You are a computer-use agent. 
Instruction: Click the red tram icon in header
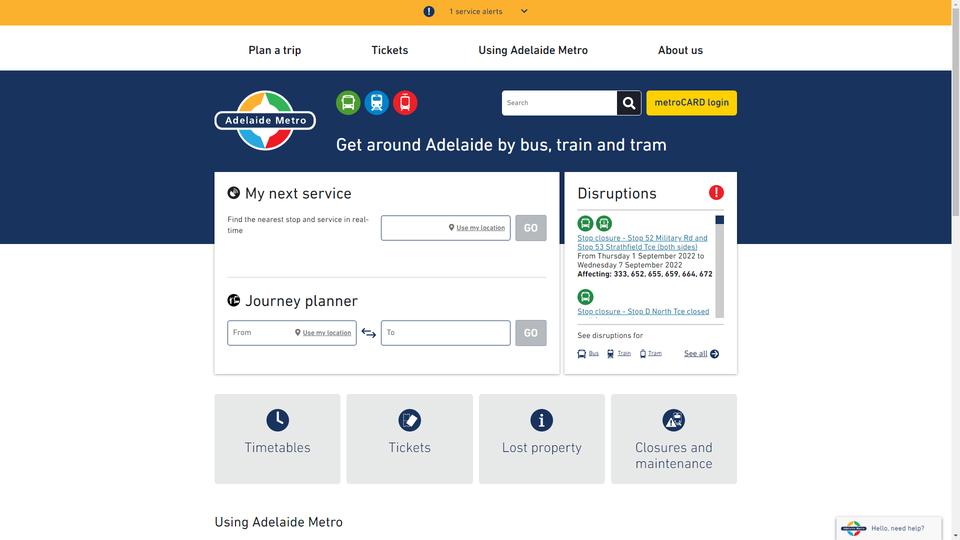click(405, 102)
